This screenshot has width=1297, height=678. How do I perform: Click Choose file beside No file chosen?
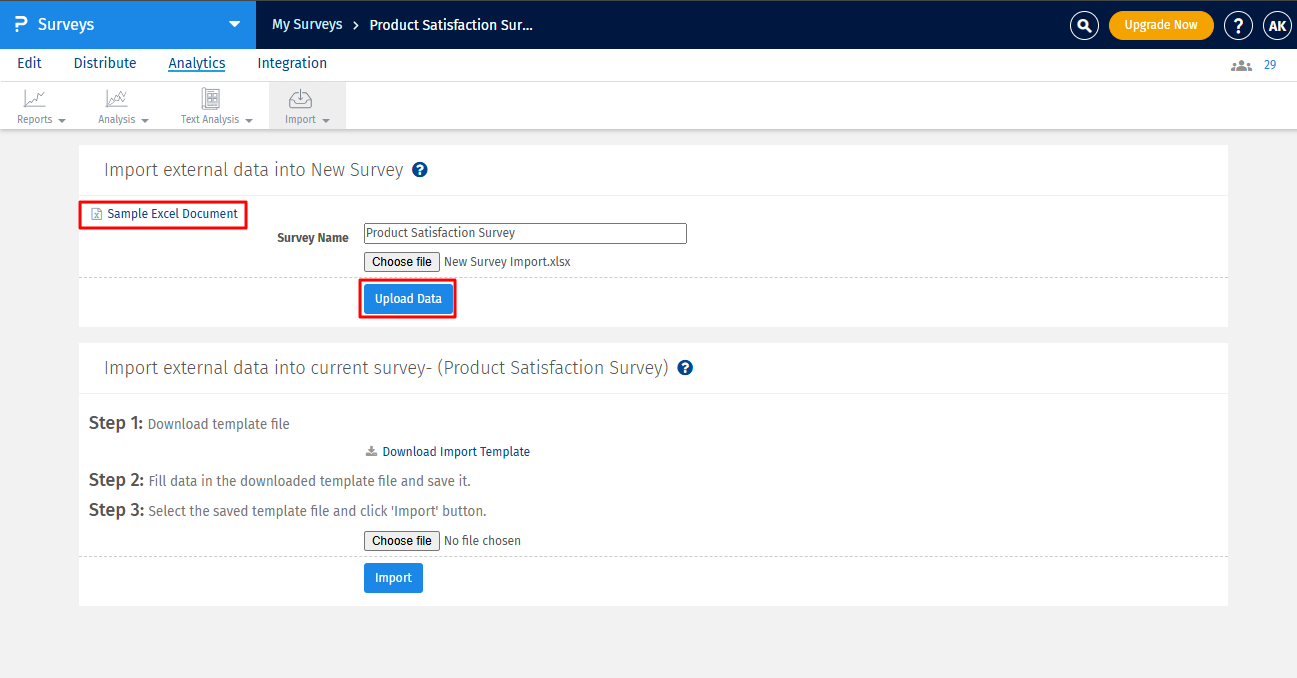pyautogui.click(x=402, y=541)
